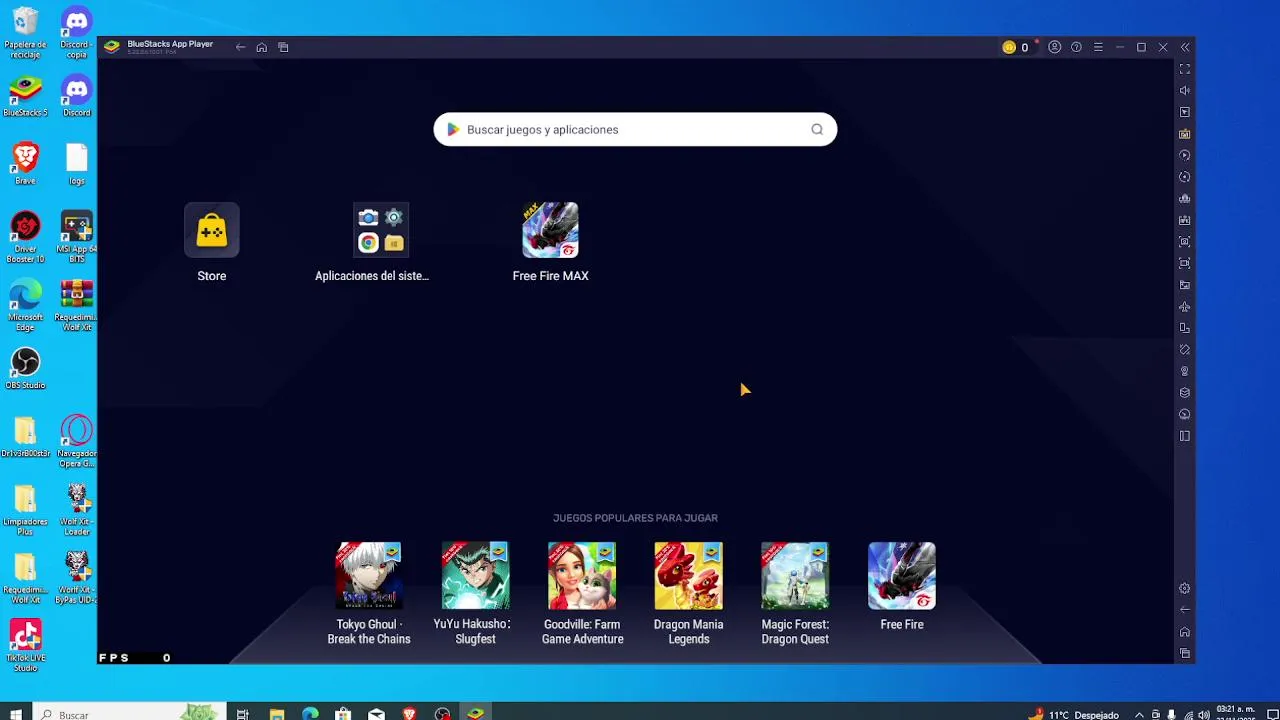Open YuYu Hakusho: Slugfest thumbnail
Screen dimensions: 1280x720
475,576
